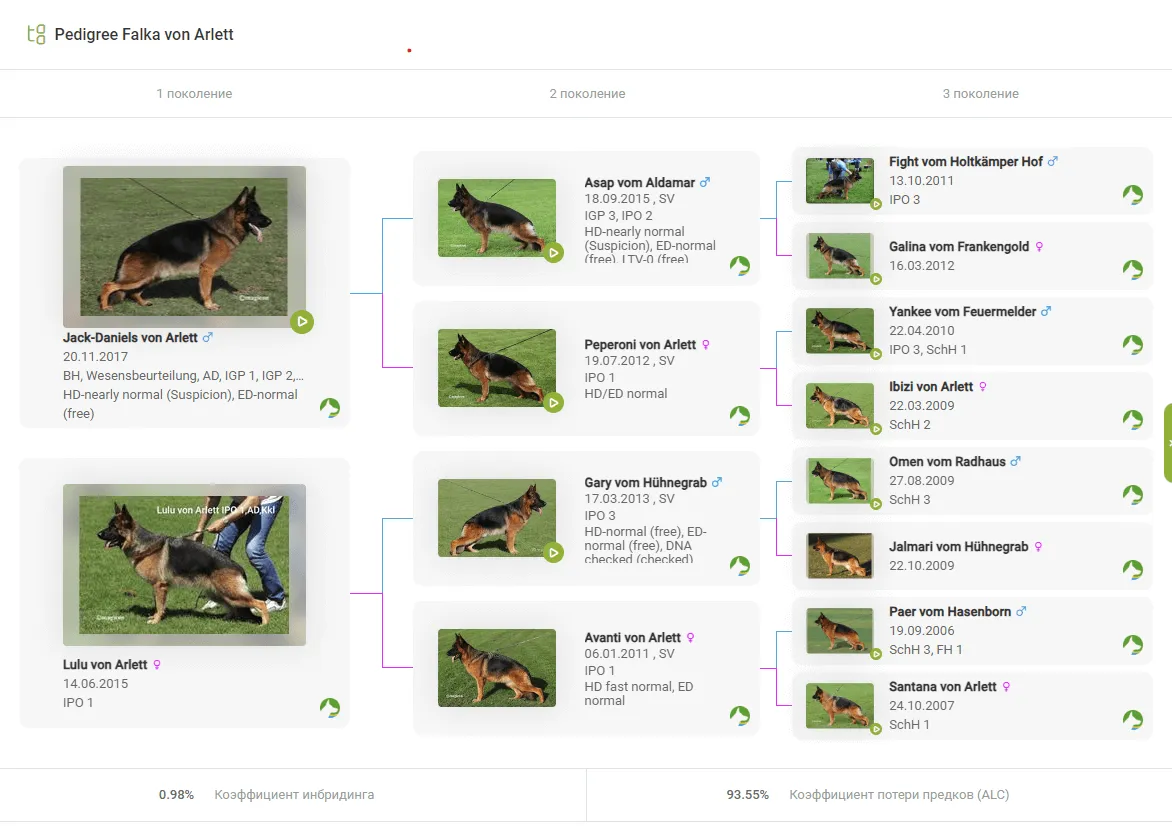Open the Omen vom Radhaus thumbnail image
1172x826 pixels.
839,481
